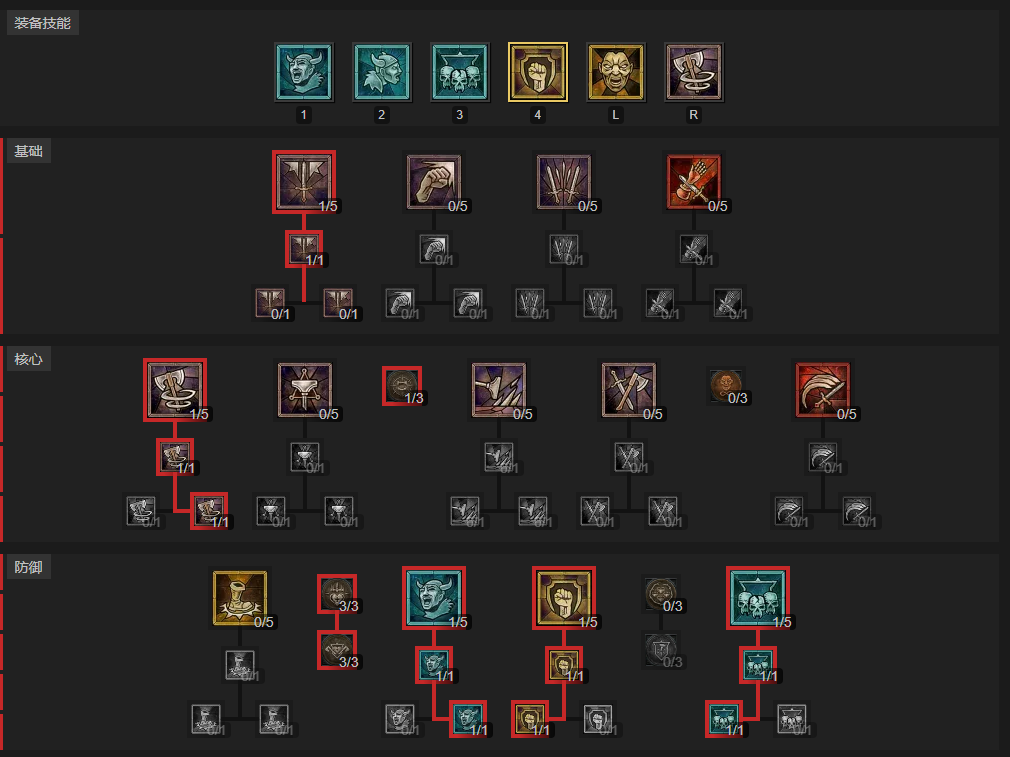1010x757 pixels.
Task: Click the 防御 category label
Action: 28,568
